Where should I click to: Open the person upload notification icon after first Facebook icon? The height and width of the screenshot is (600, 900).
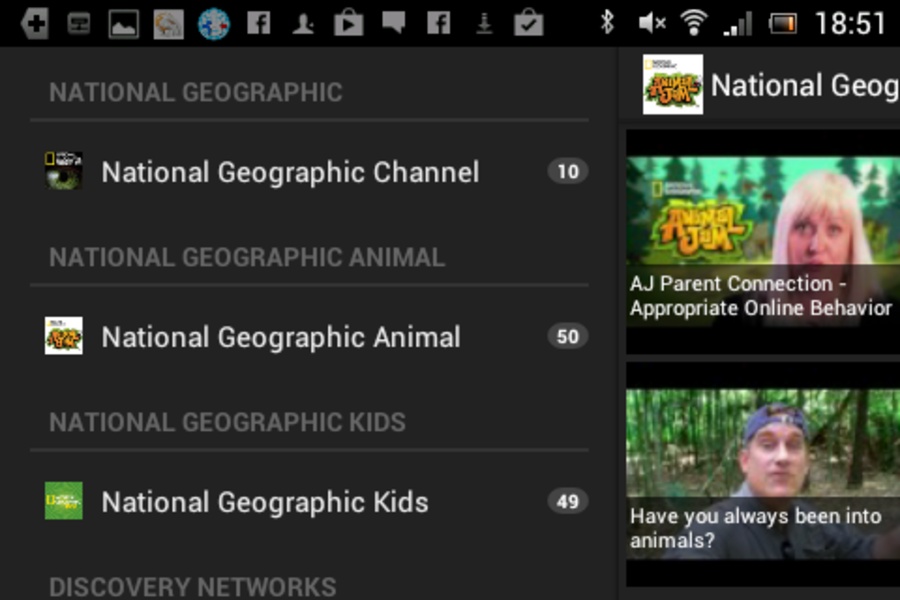303,24
